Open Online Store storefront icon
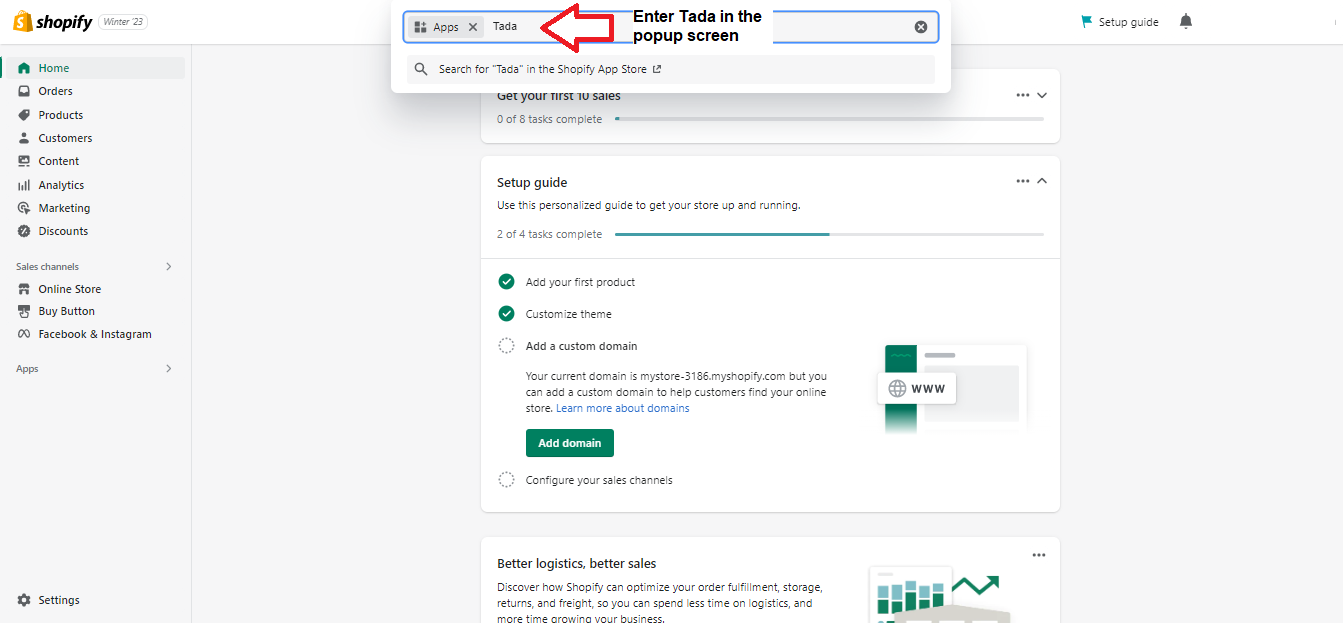Image resolution: width=1343 pixels, height=623 pixels. [x=24, y=289]
